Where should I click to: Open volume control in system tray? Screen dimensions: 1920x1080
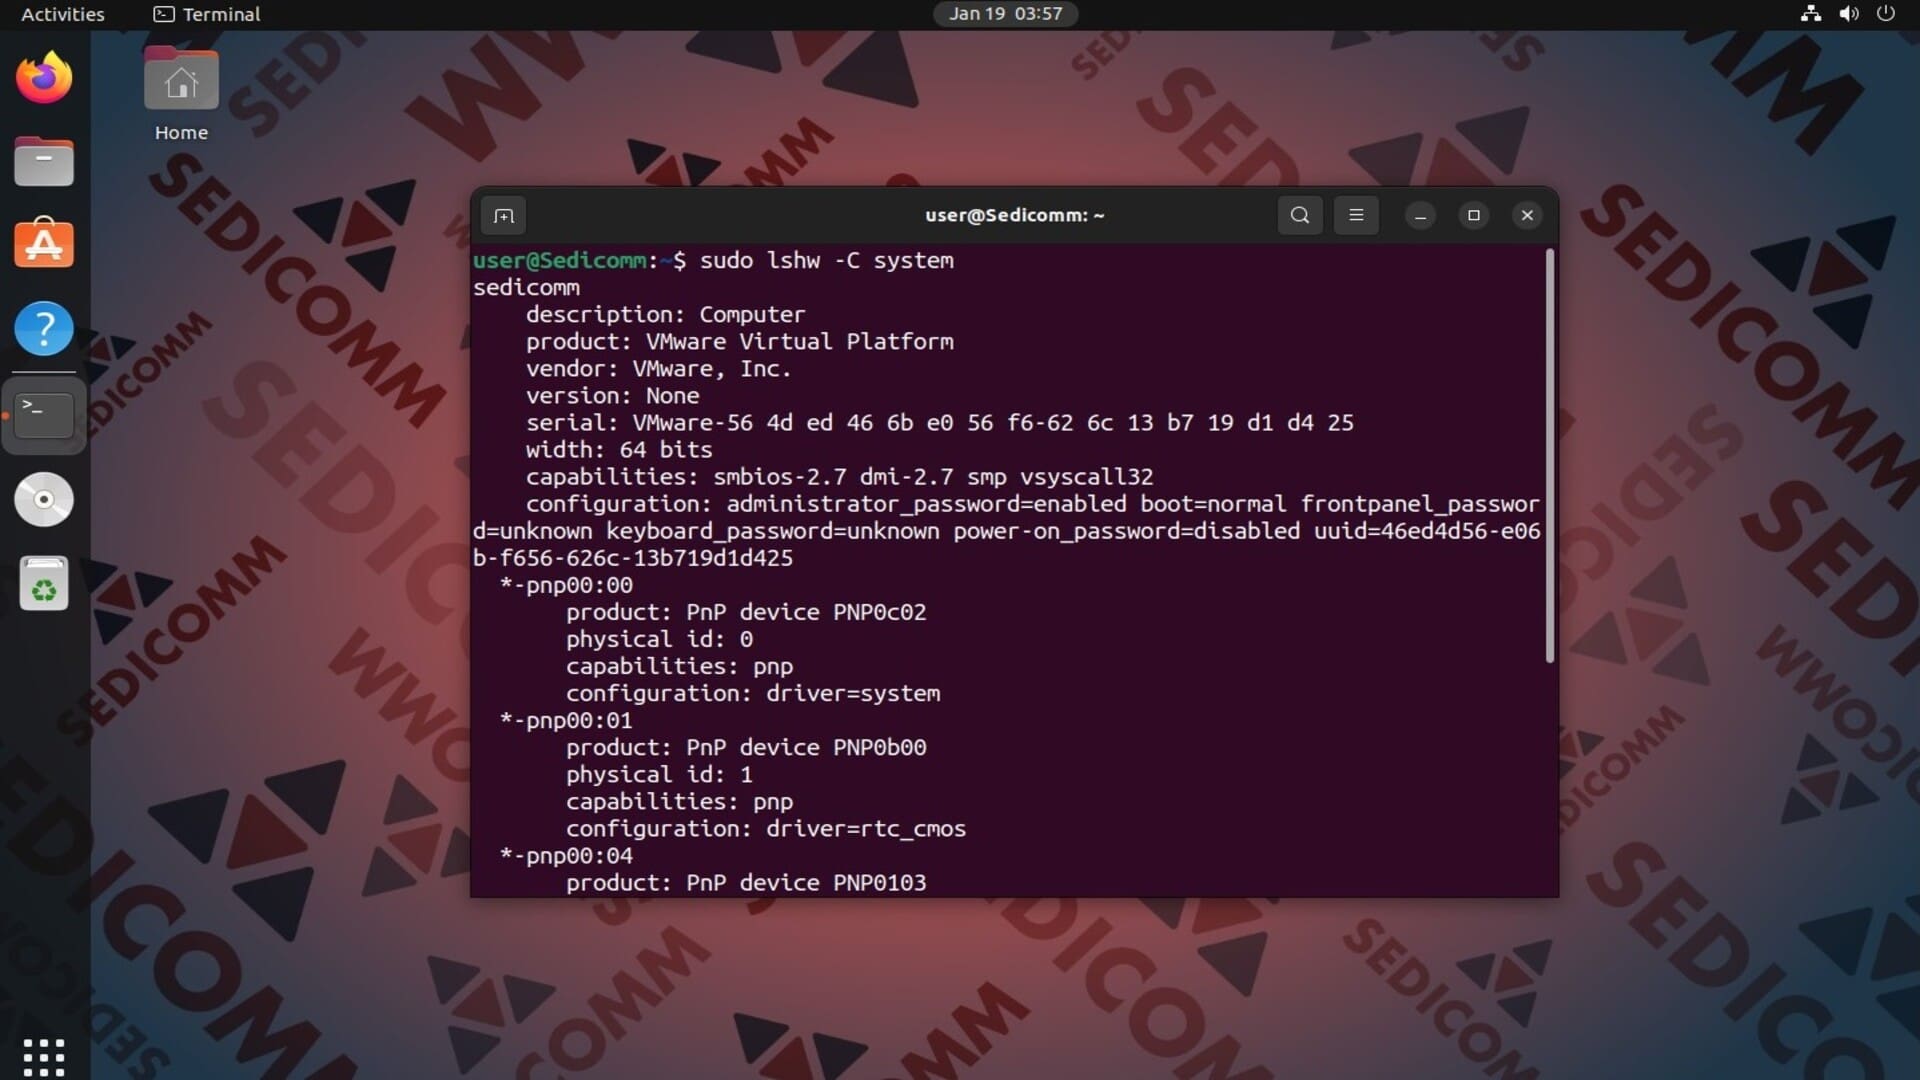pos(1848,14)
